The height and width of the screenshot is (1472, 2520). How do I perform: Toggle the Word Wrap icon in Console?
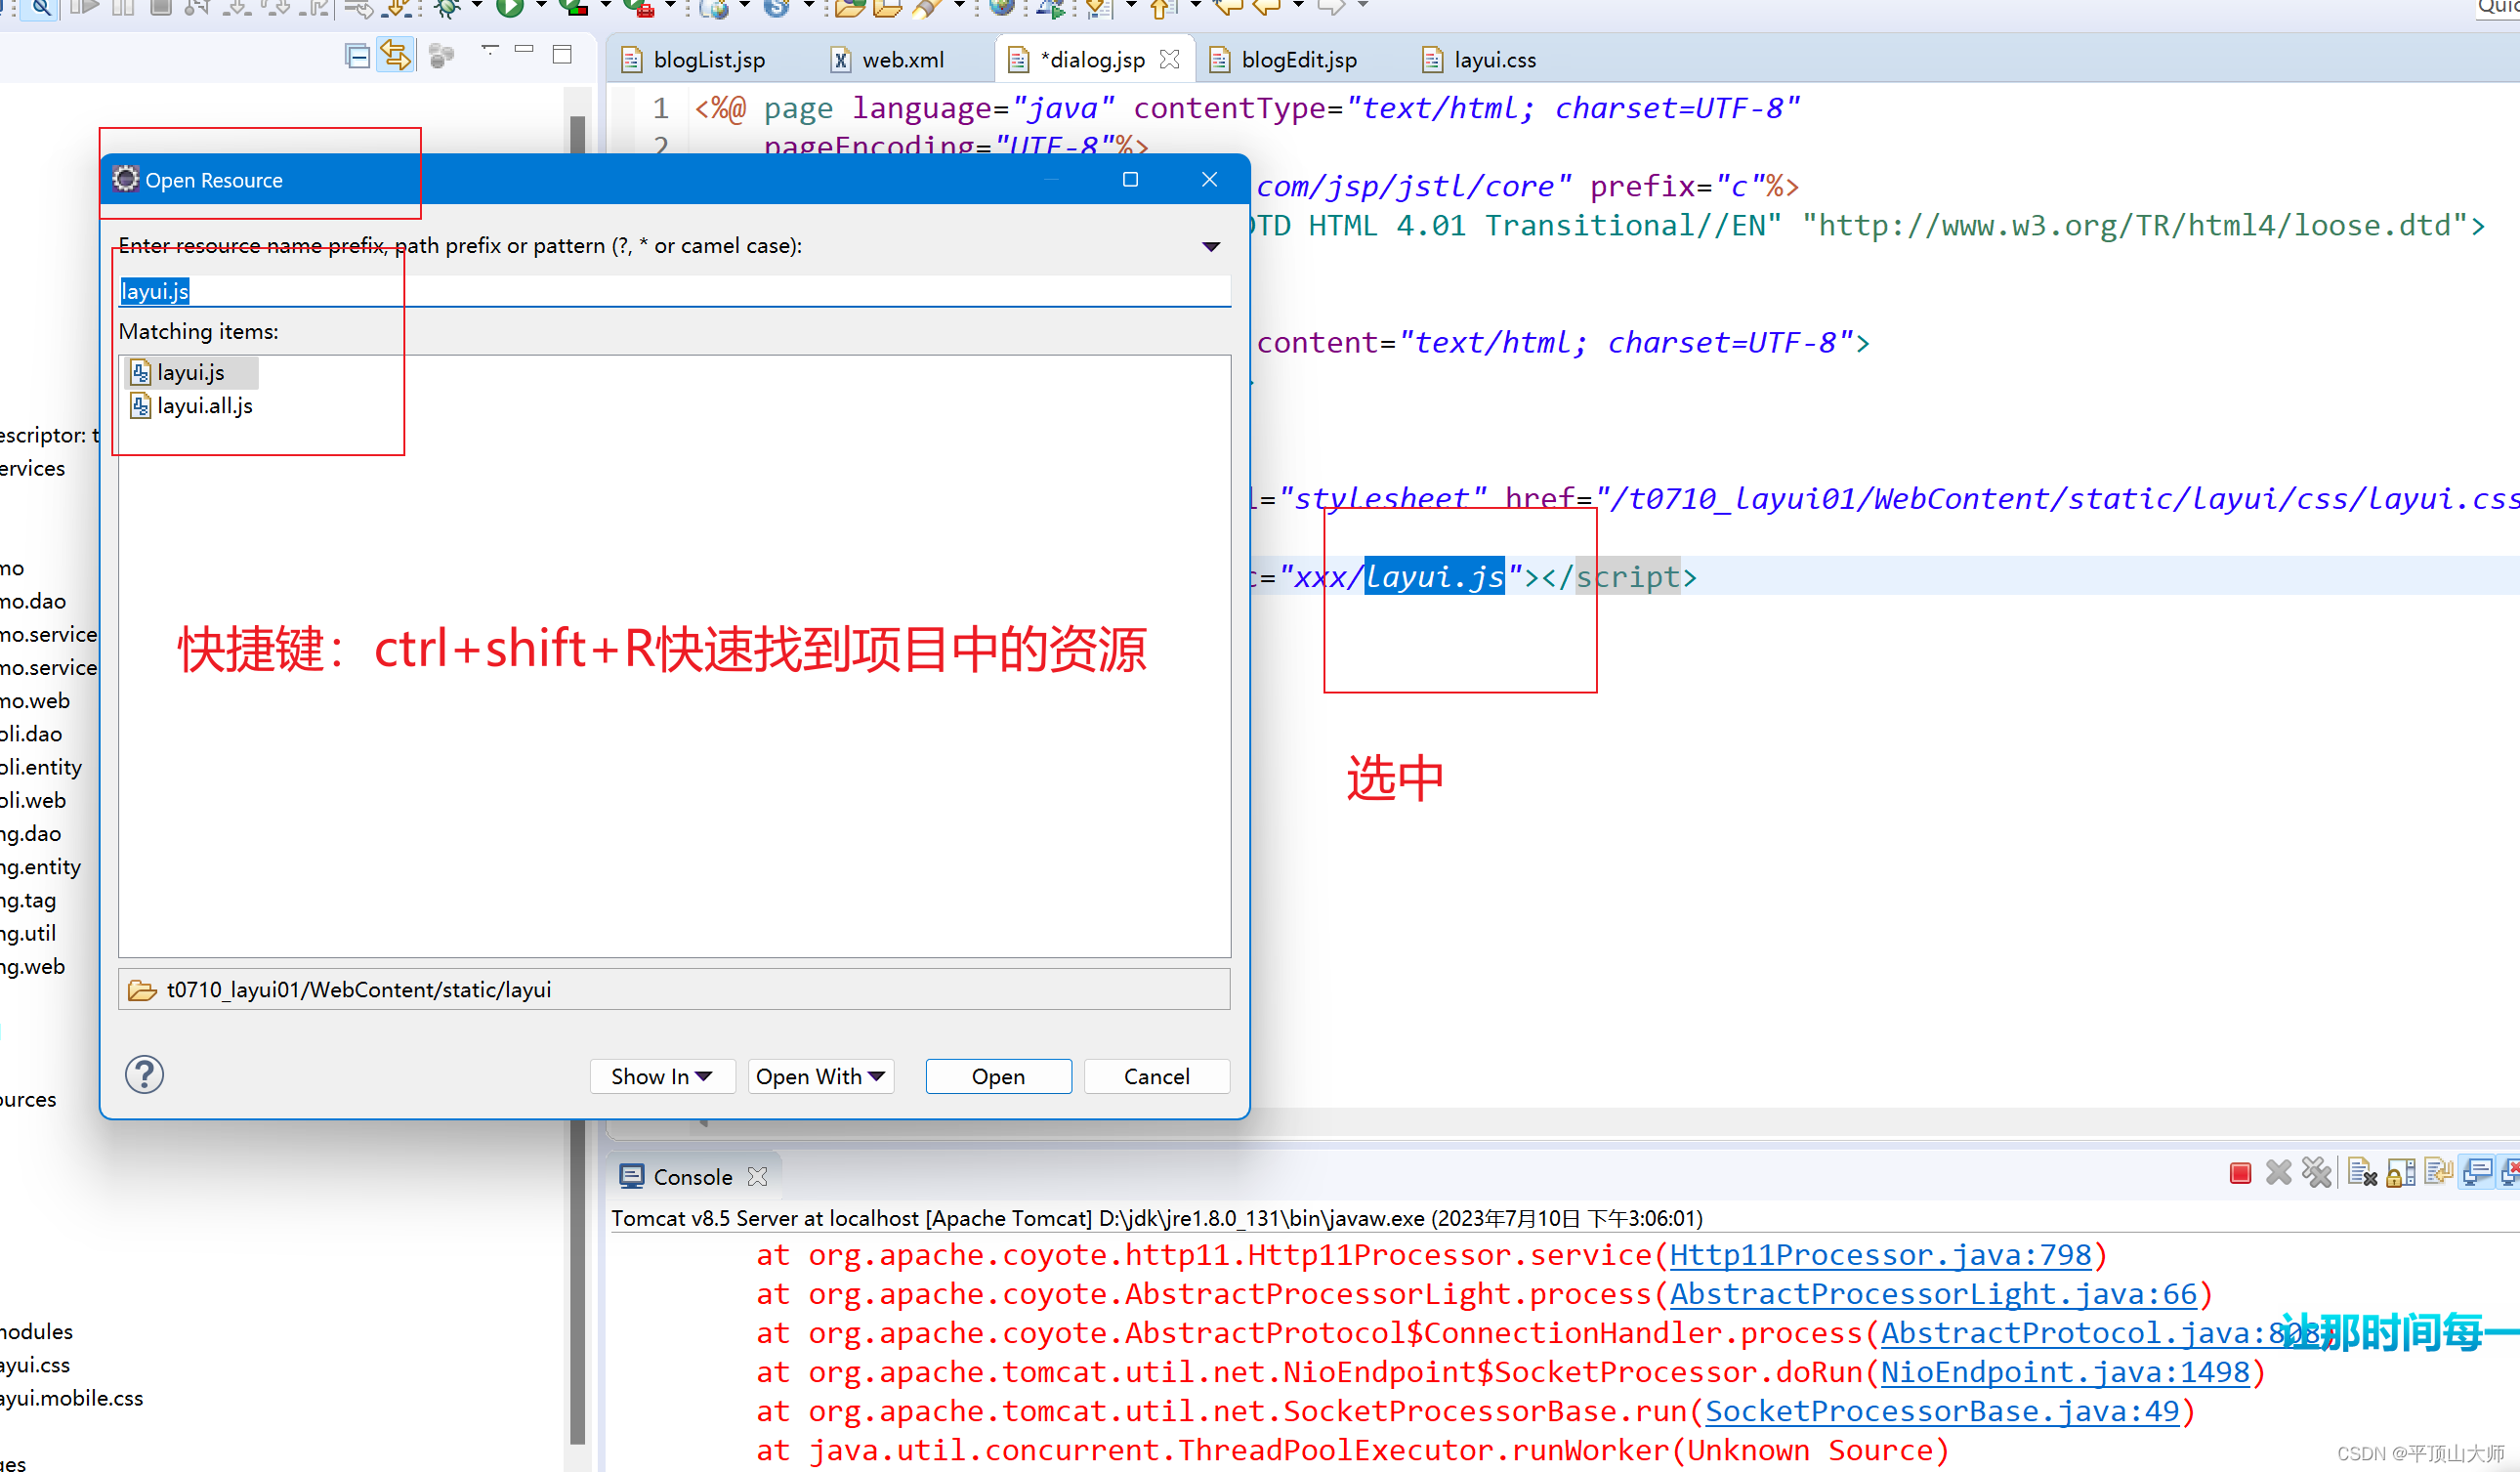point(2439,1173)
